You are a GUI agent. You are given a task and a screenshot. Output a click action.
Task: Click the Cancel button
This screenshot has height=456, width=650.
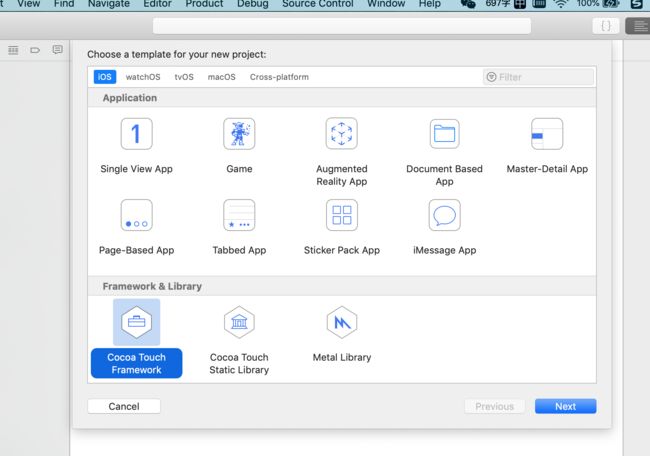pos(124,406)
